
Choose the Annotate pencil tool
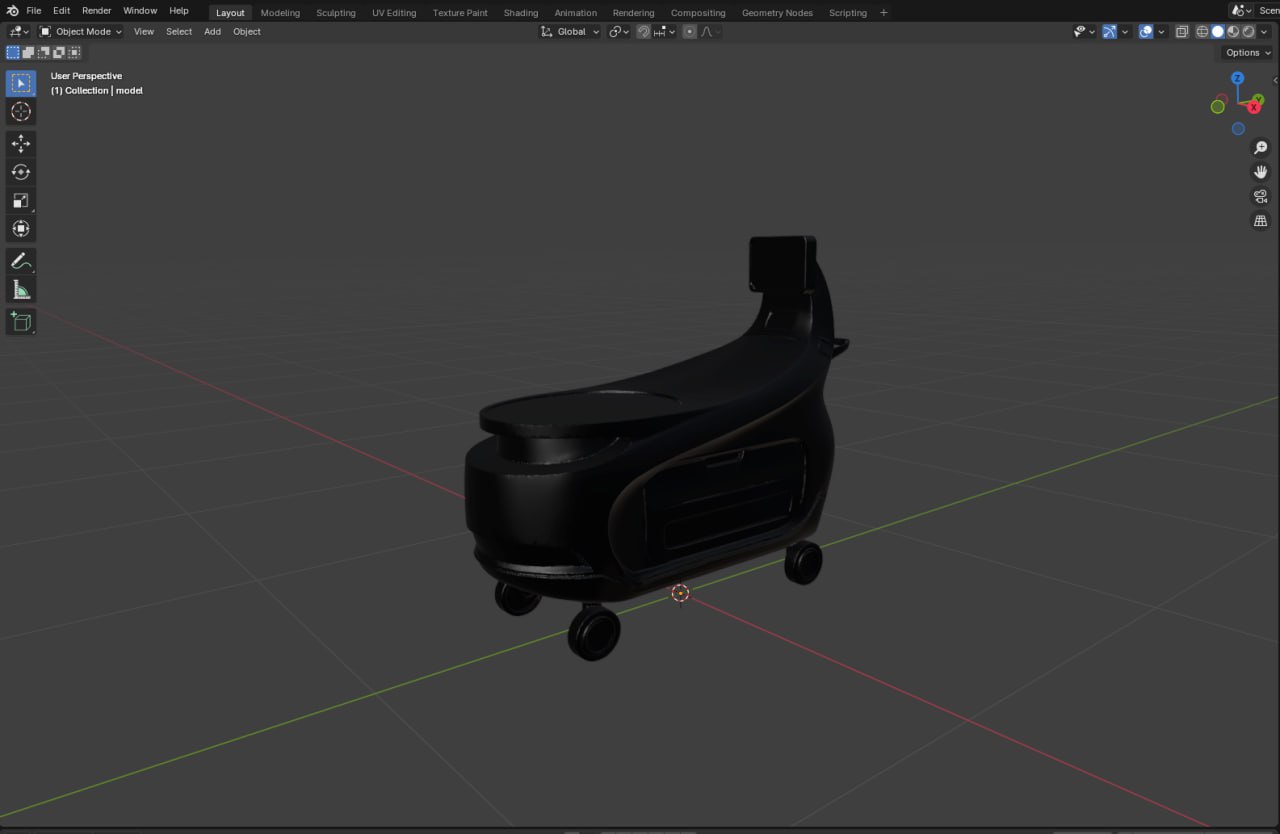[x=21, y=261]
